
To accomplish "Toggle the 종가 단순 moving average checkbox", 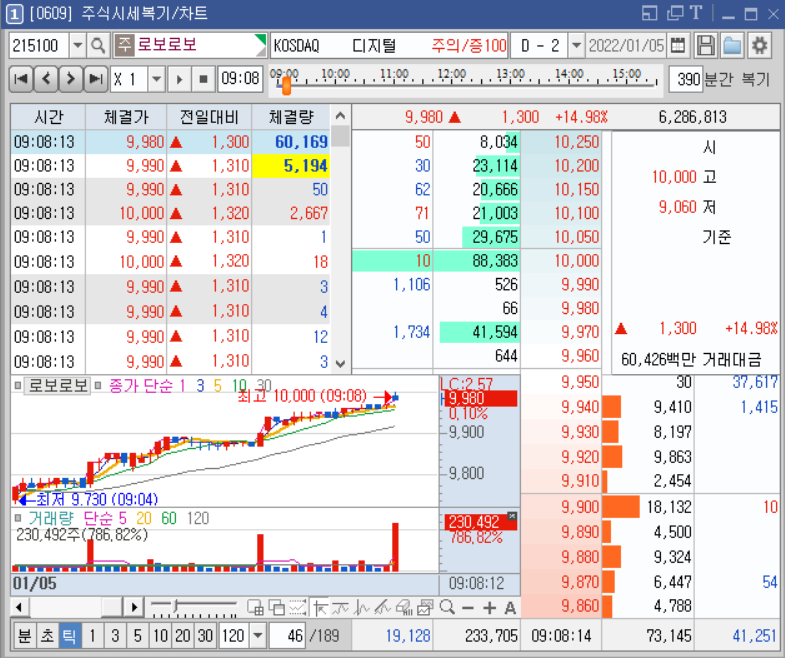I will pos(98,386).
